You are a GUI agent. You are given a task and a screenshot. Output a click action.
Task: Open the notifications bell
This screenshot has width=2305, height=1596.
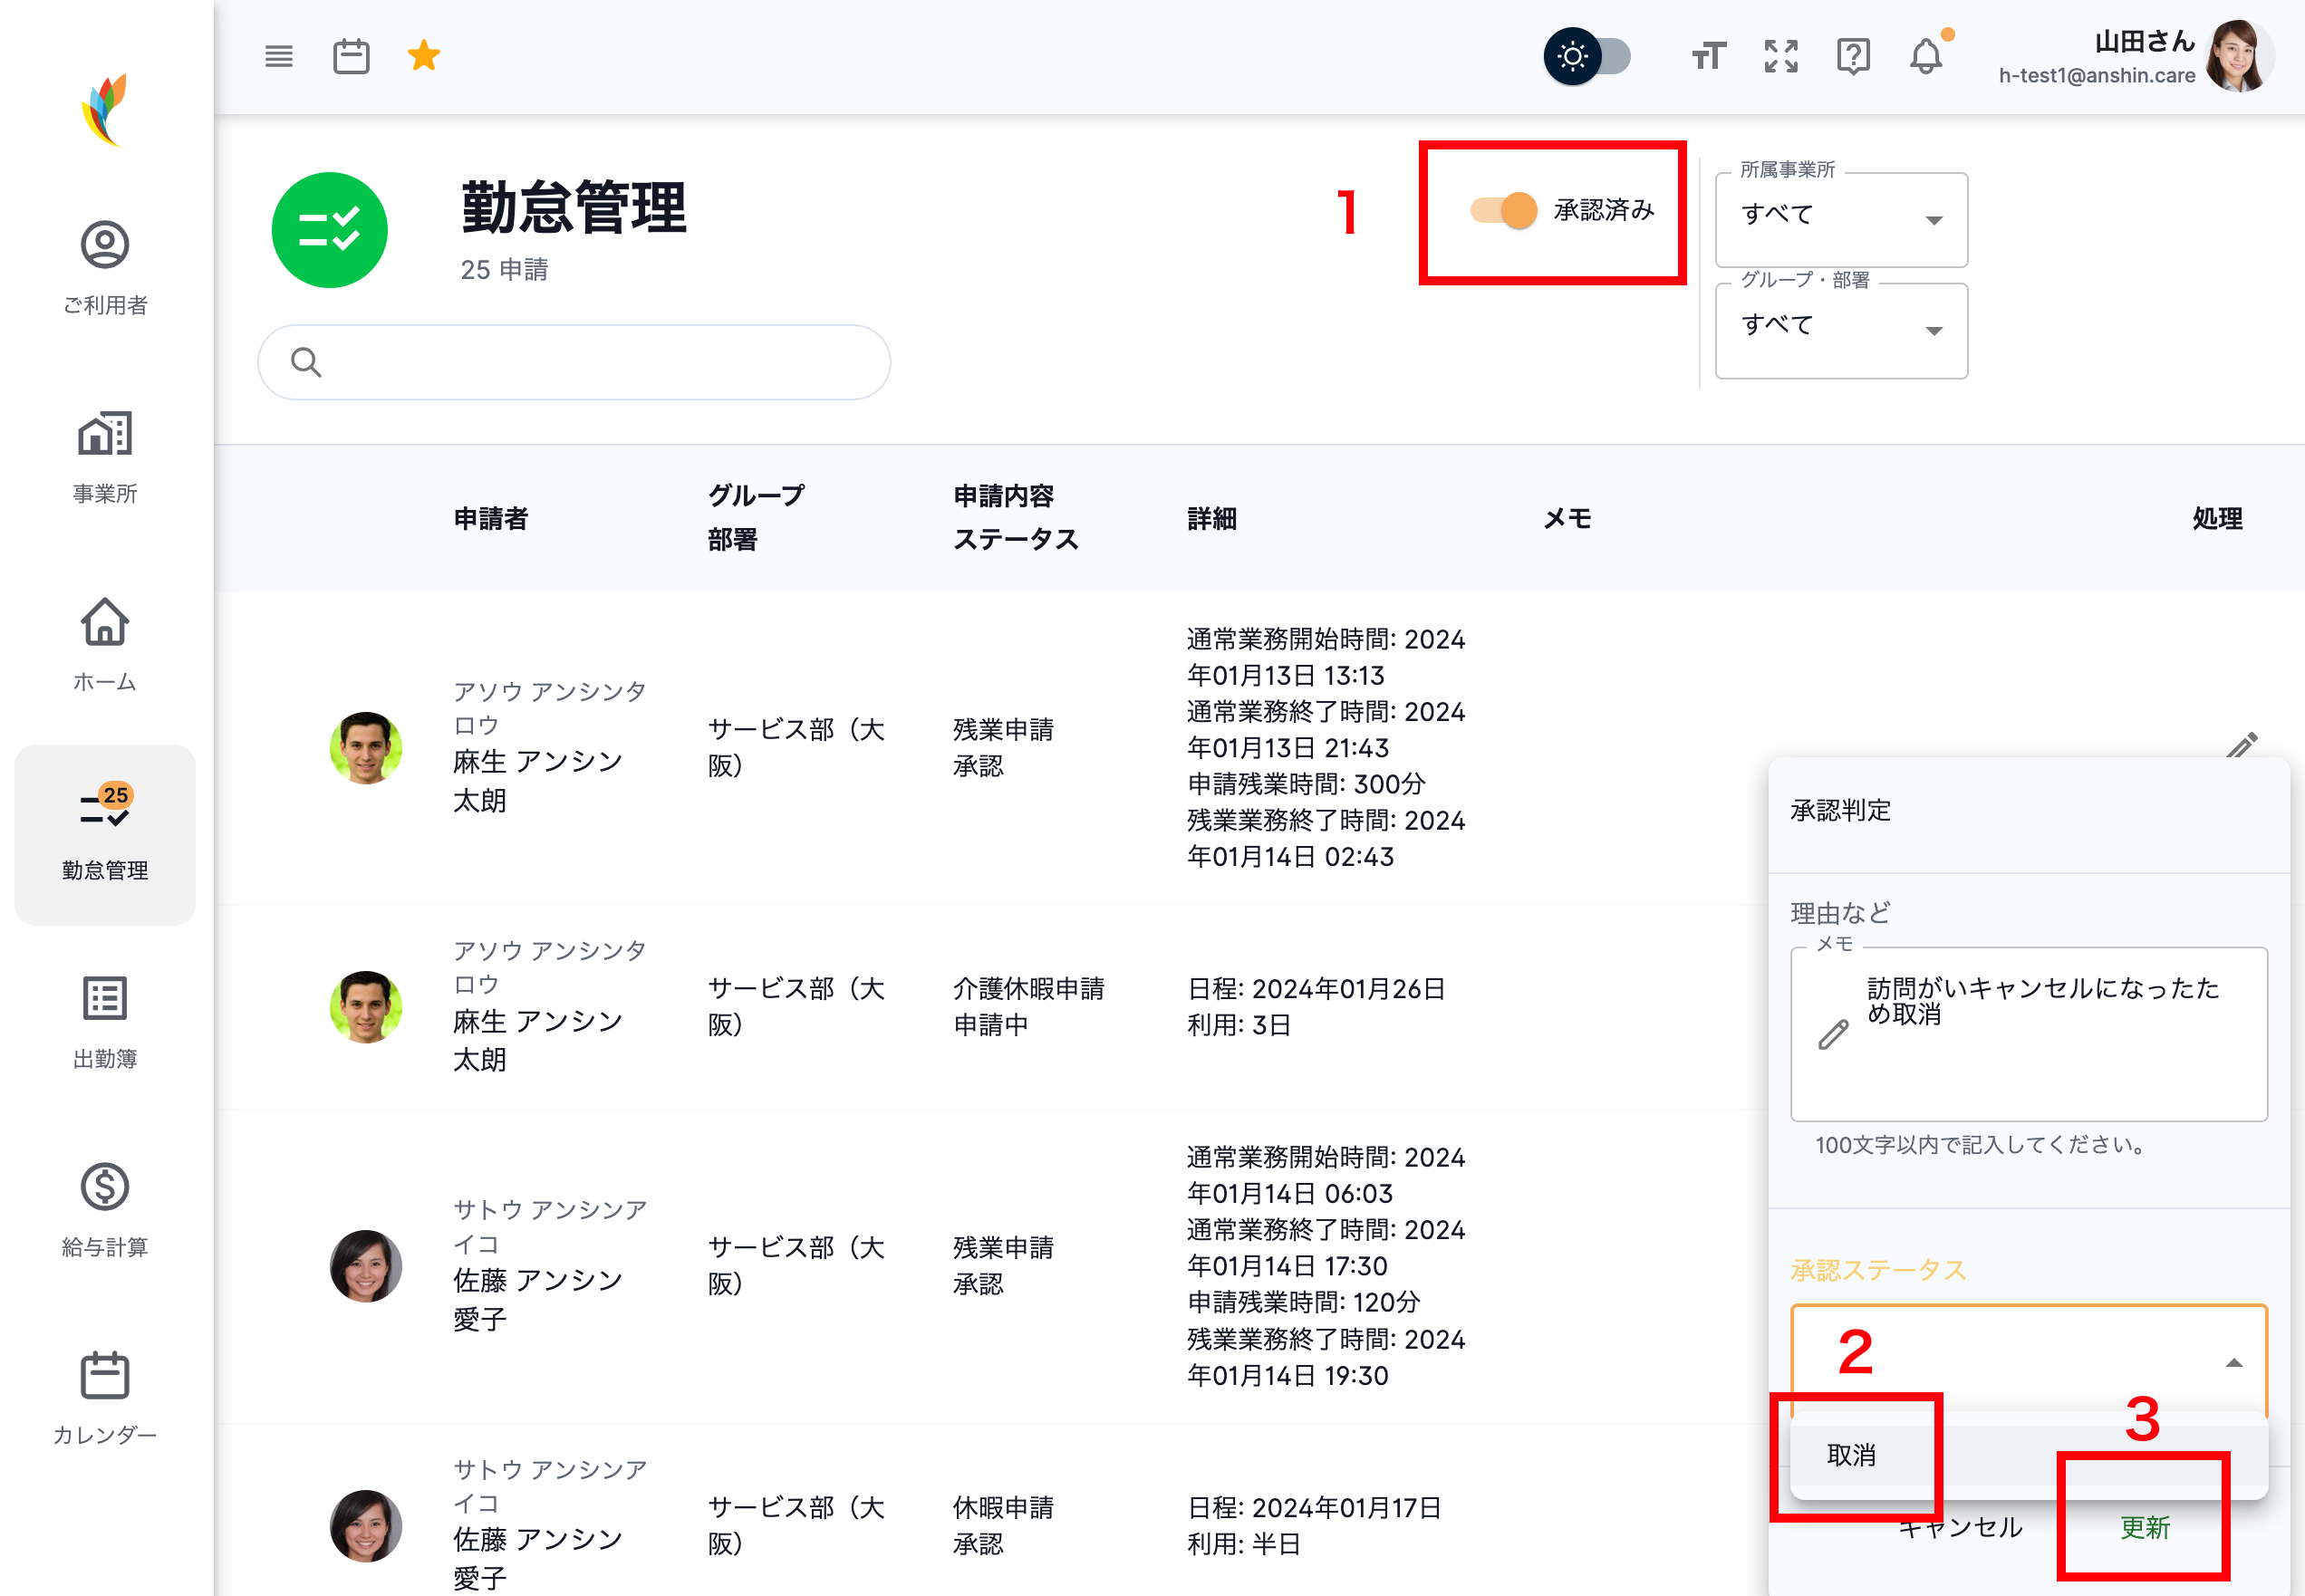tap(1925, 56)
